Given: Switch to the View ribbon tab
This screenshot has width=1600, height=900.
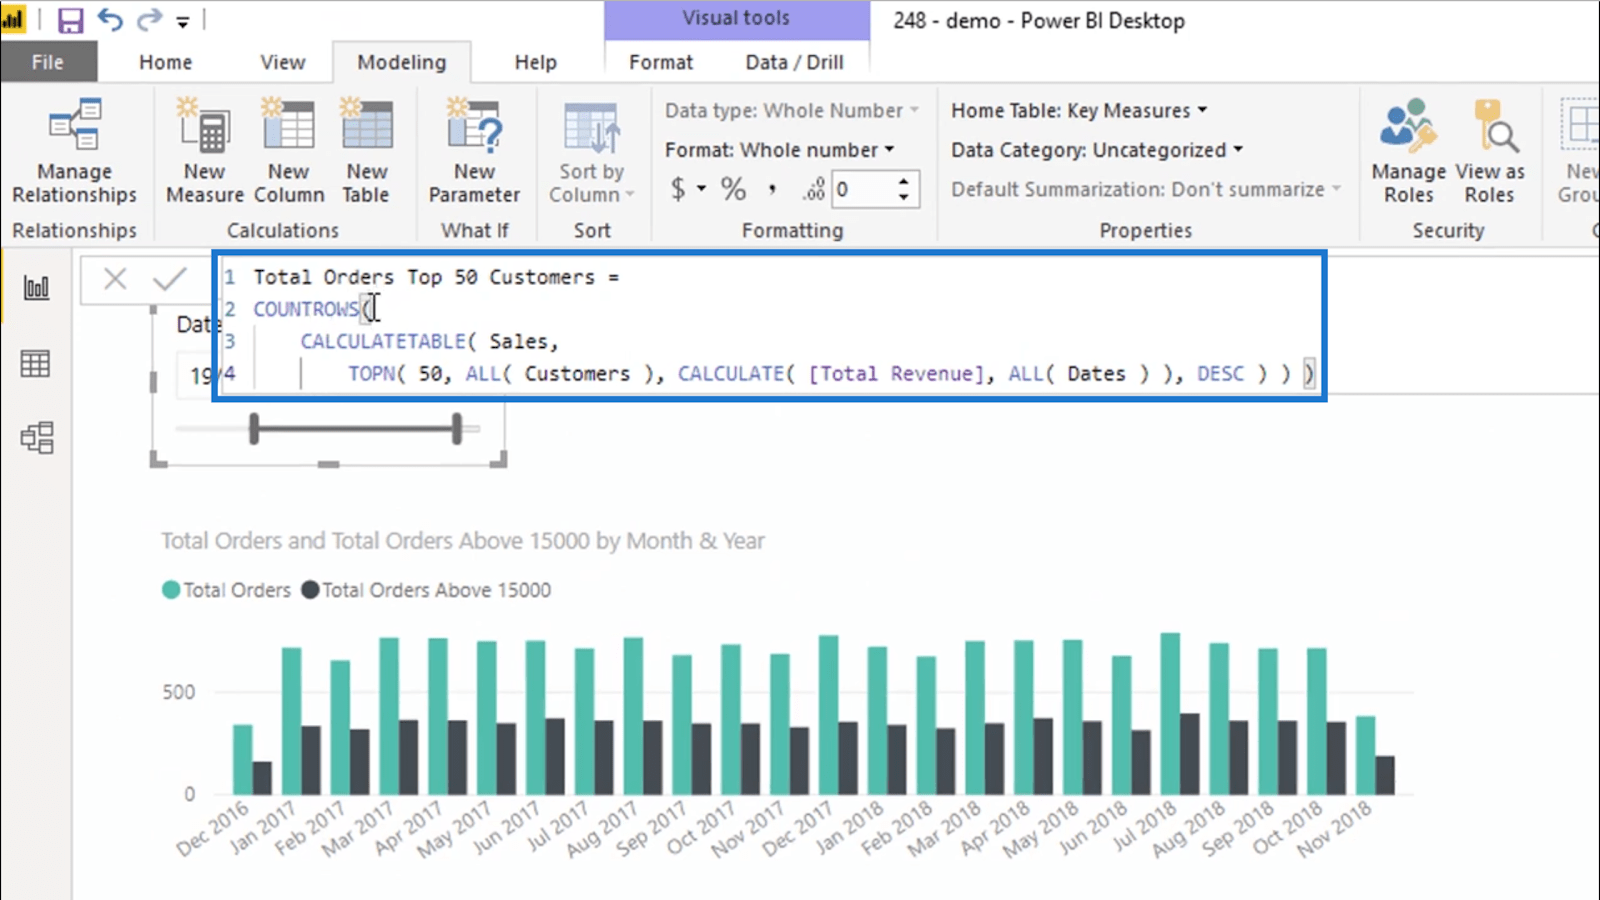Looking at the screenshot, I should click(283, 62).
